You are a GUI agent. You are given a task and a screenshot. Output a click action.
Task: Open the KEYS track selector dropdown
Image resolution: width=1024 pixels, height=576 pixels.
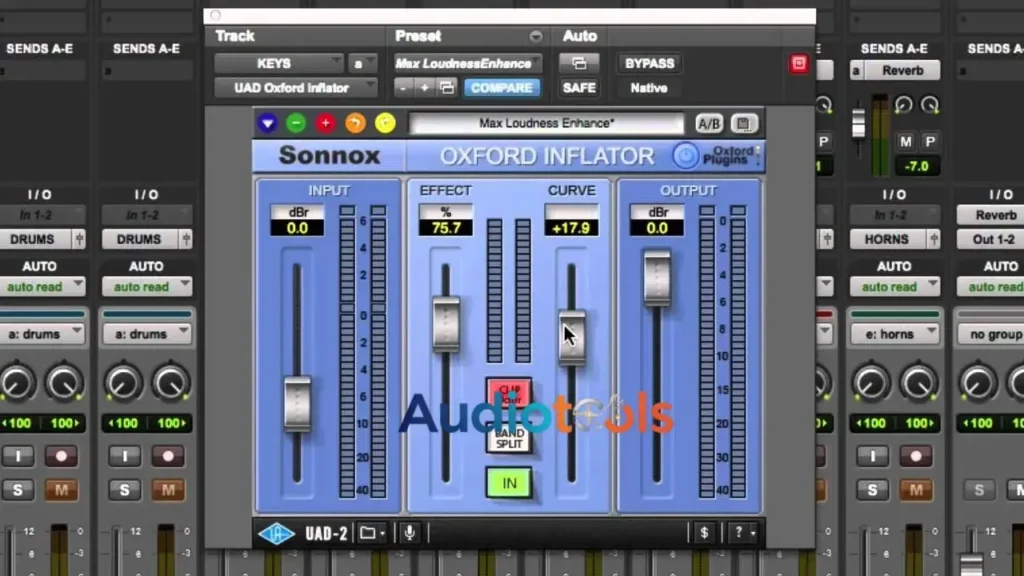(x=279, y=63)
